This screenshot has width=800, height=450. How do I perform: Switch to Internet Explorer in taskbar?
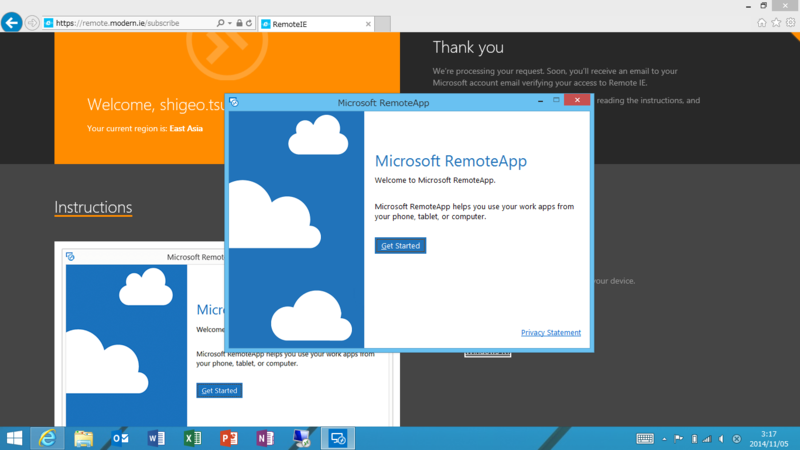[x=47, y=438]
